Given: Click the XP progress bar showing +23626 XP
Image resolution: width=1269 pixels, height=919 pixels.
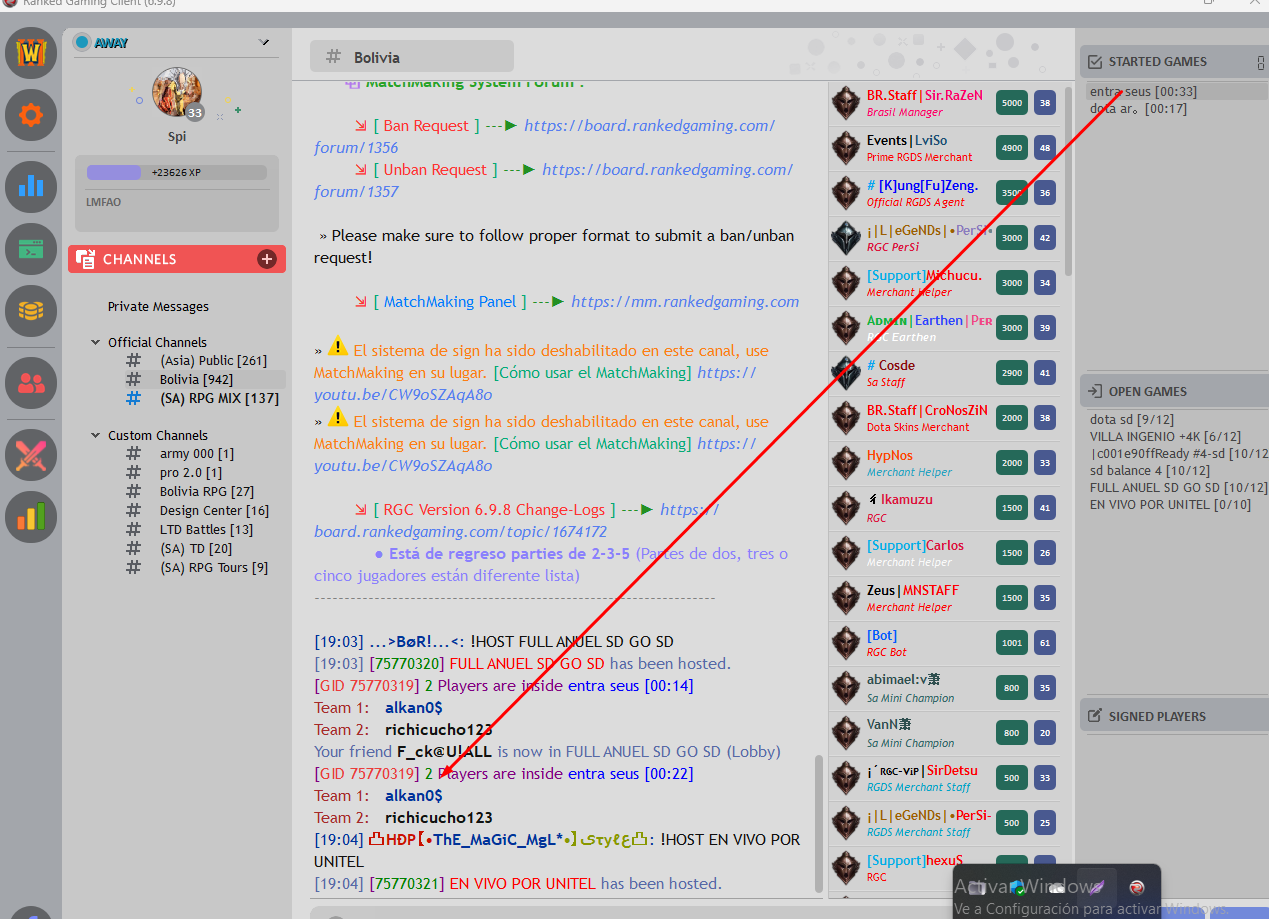Looking at the screenshot, I should point(177,173).
